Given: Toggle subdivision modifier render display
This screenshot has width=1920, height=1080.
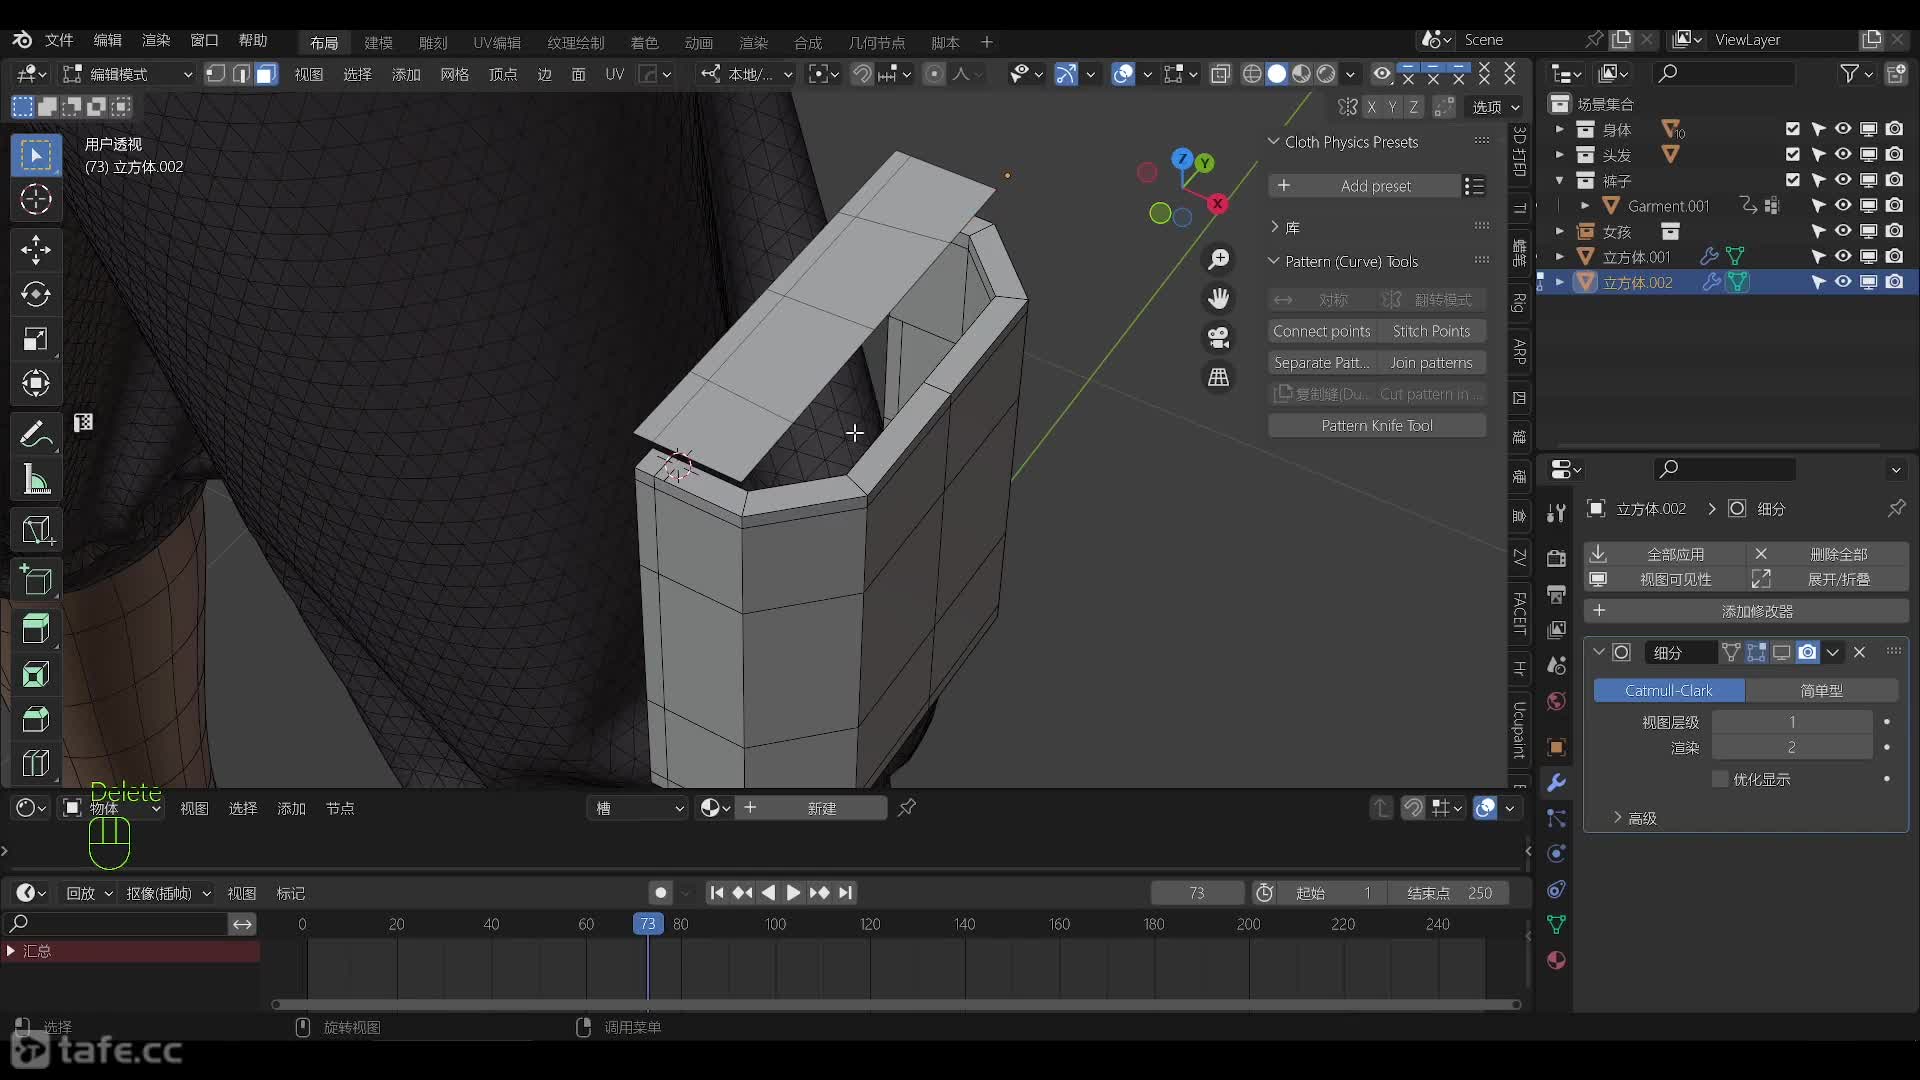Looking at the screenshot, I should click(1807, 652).
